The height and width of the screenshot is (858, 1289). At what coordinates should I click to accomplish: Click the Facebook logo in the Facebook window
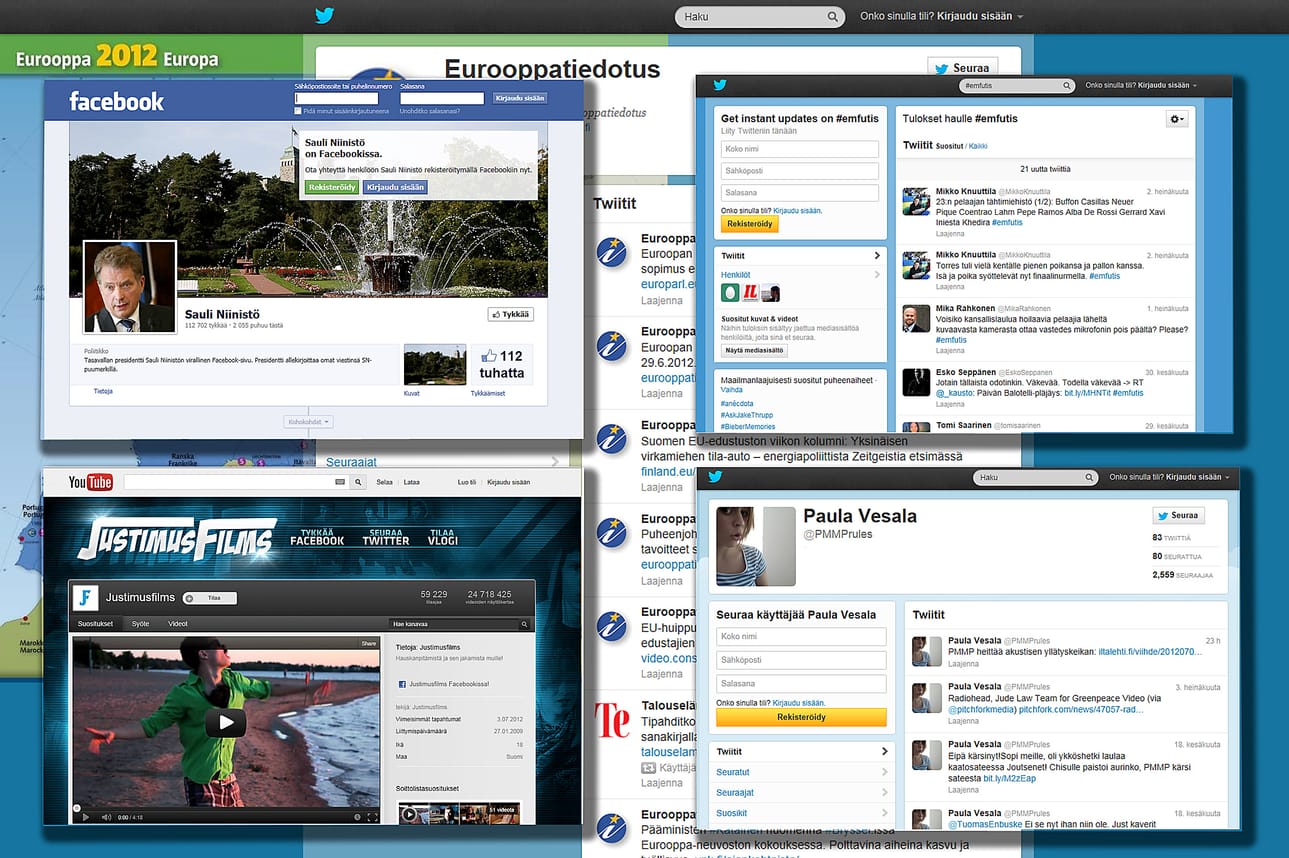[116, 101]
